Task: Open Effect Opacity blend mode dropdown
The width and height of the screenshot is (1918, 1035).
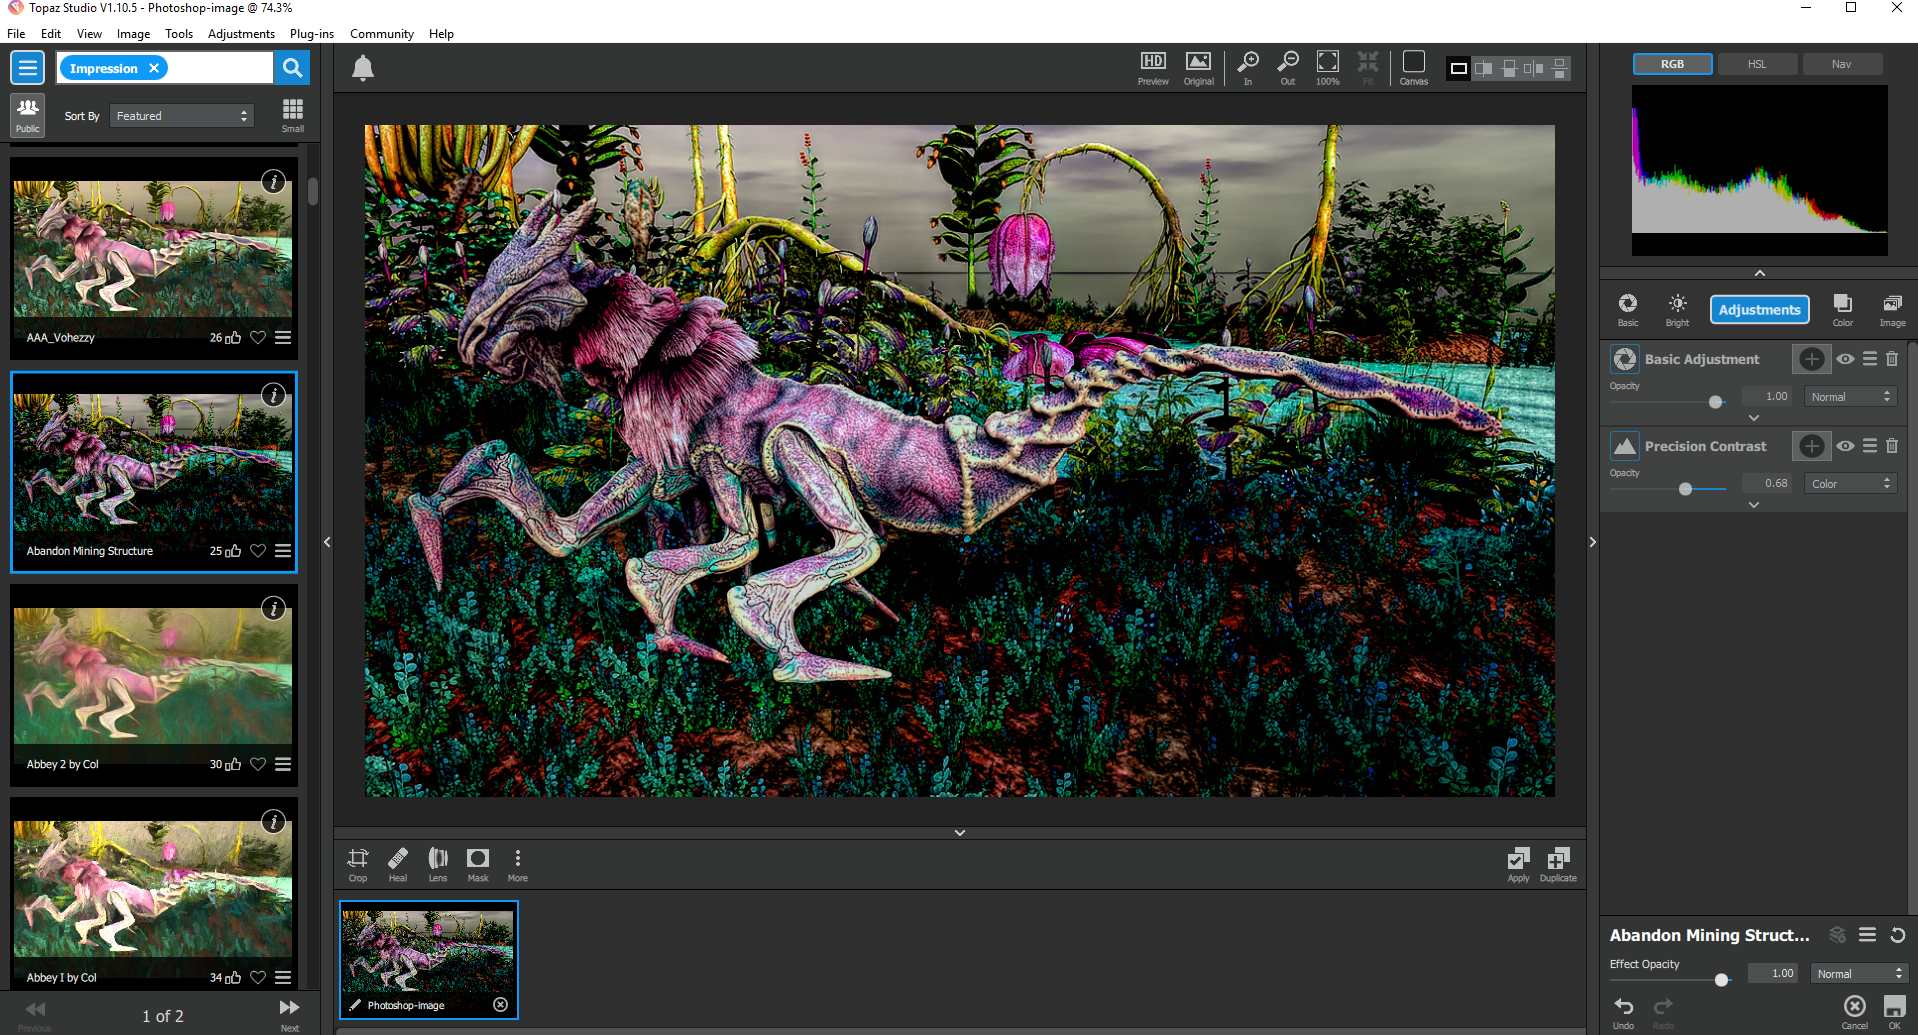Action: click(x=1859, y=974)
